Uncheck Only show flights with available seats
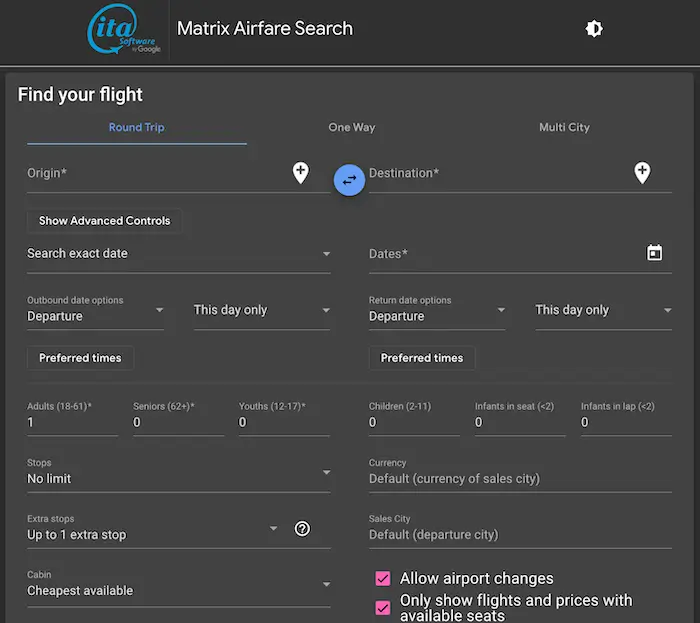Image resolution: width=700 pixels, height=623 pixels. coord(383,607)
